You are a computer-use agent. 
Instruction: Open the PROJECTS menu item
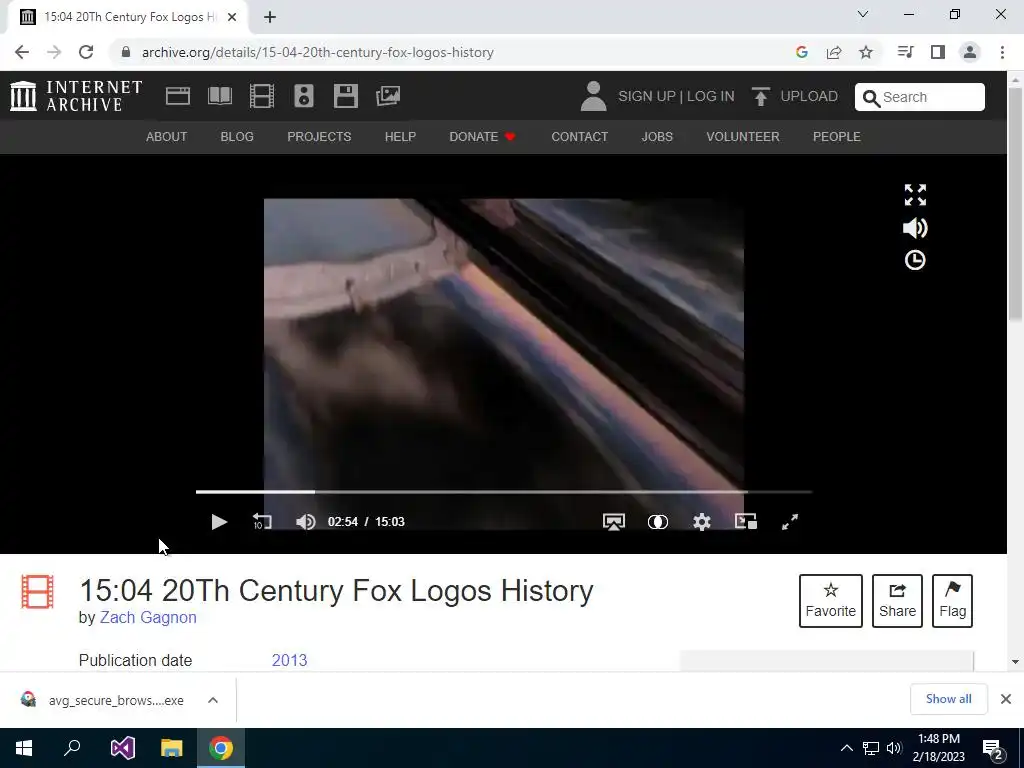(x=319, y=136)
